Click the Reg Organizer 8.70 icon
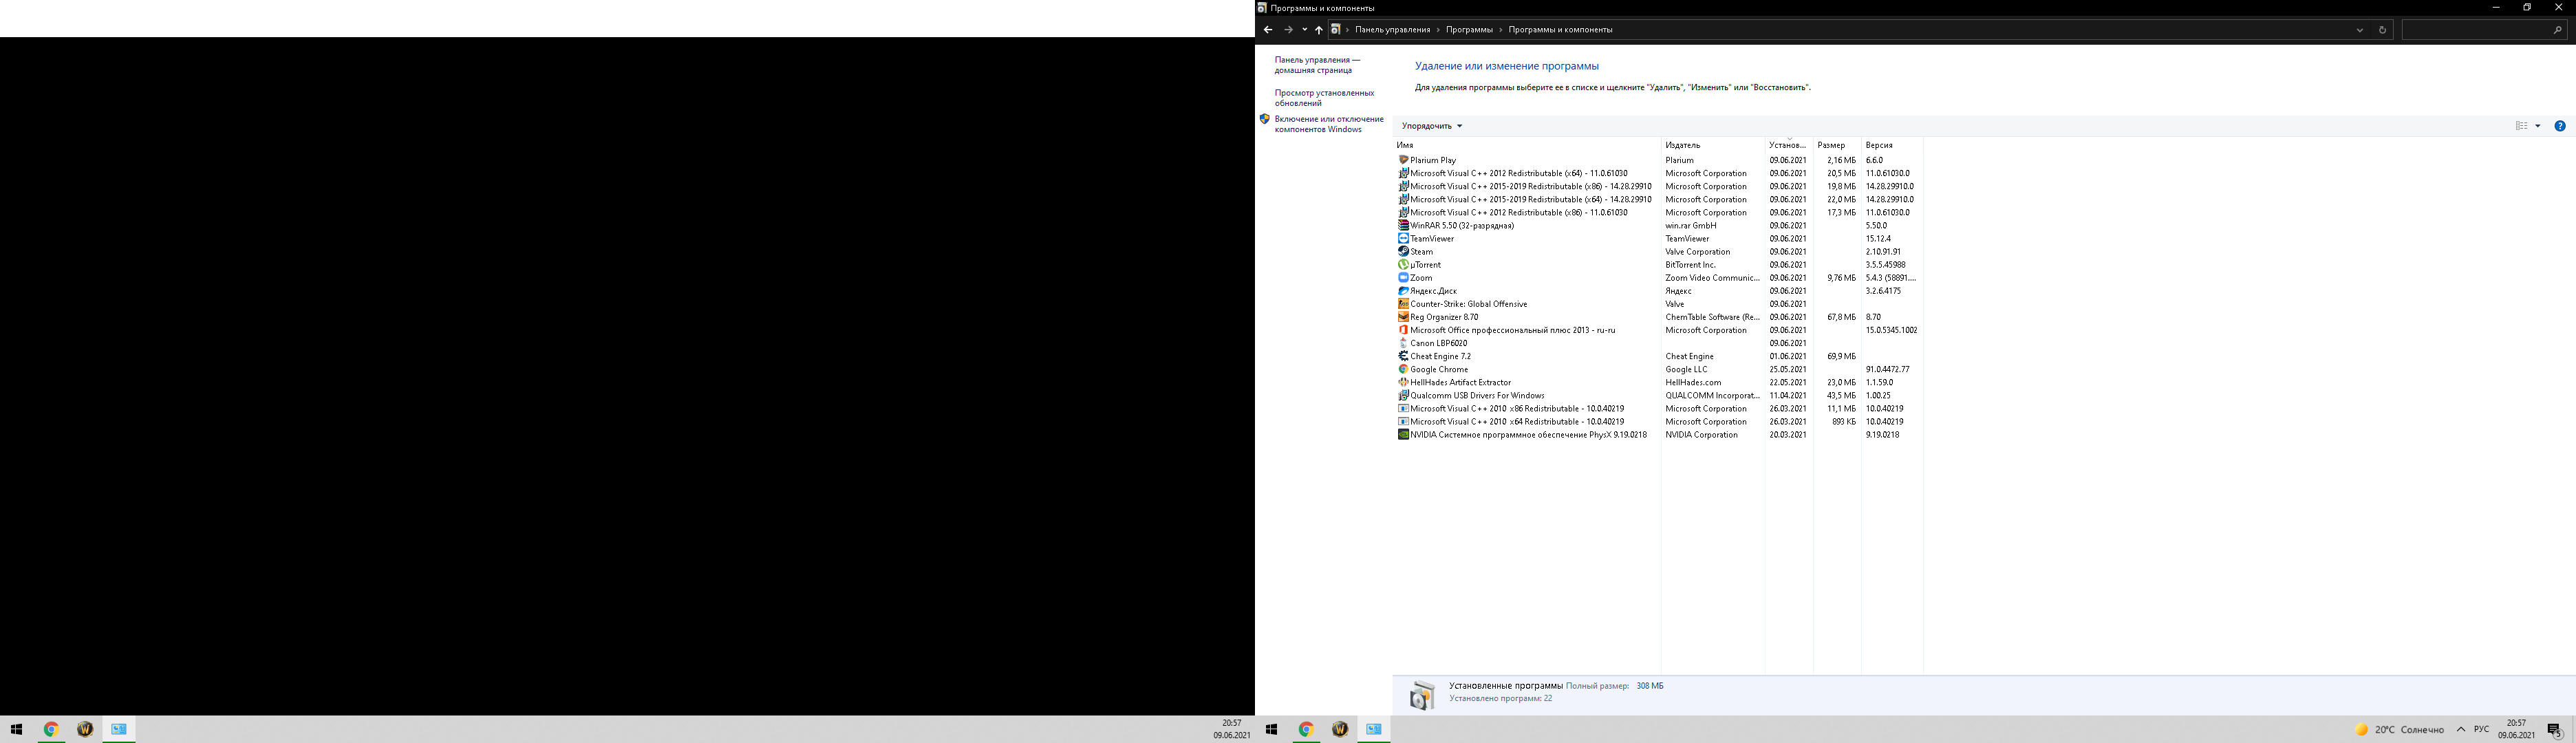 (1403, 316)
